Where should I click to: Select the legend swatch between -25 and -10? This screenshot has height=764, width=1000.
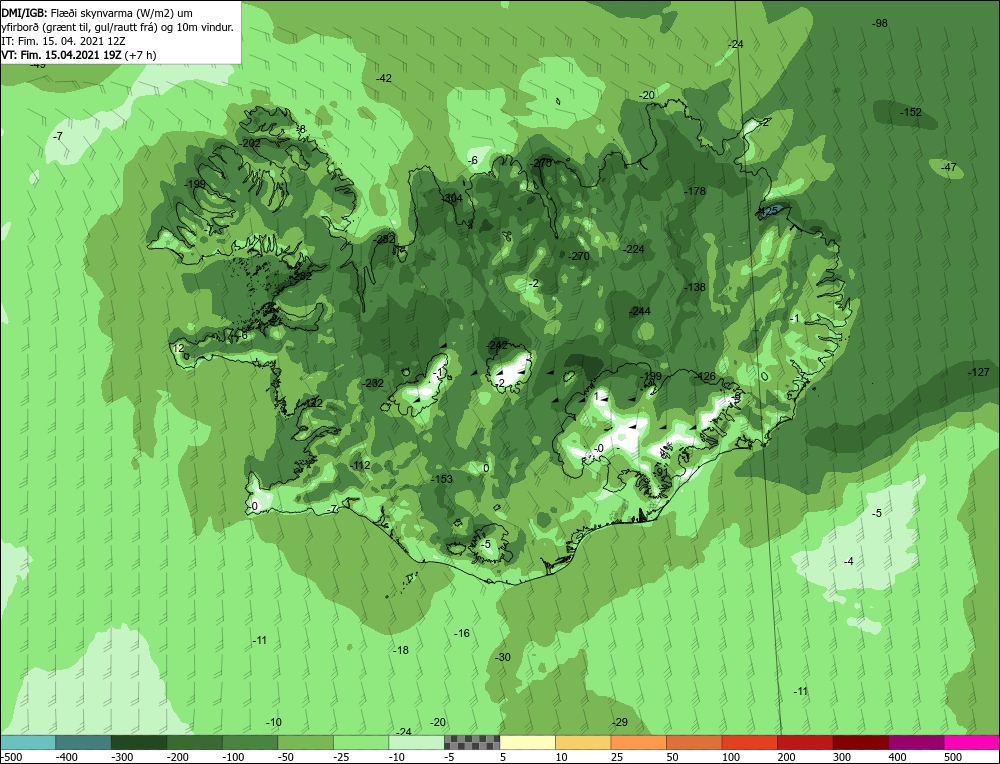click(360, 742)
